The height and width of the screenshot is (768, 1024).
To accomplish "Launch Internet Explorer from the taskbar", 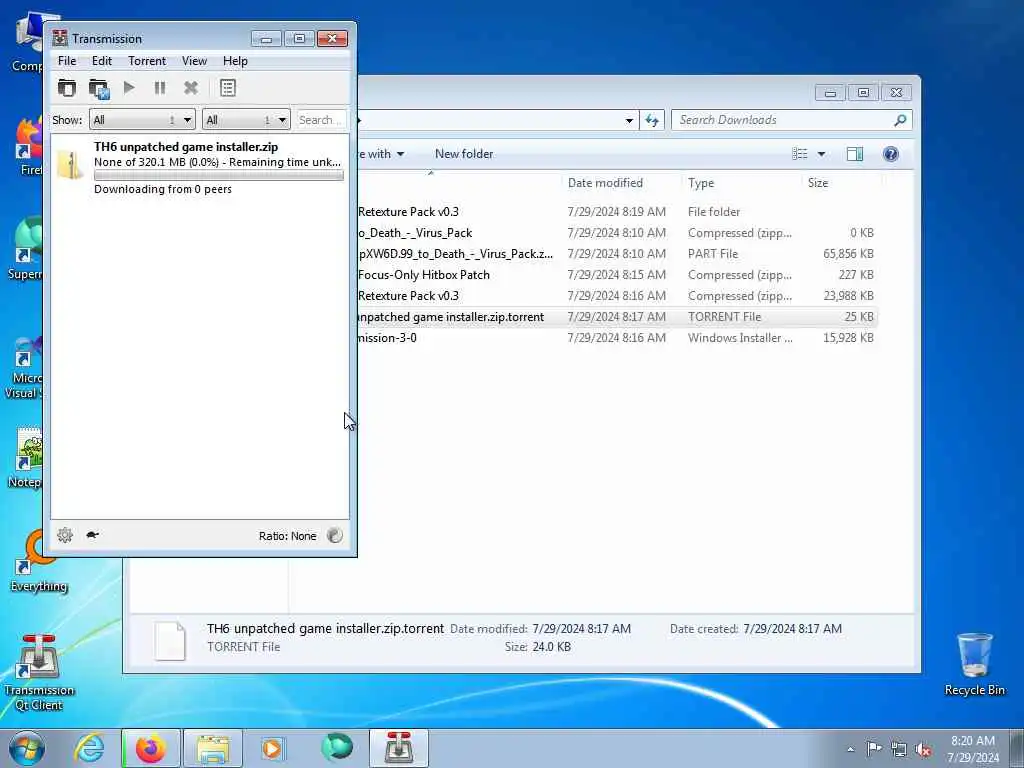I will point(89,748).
